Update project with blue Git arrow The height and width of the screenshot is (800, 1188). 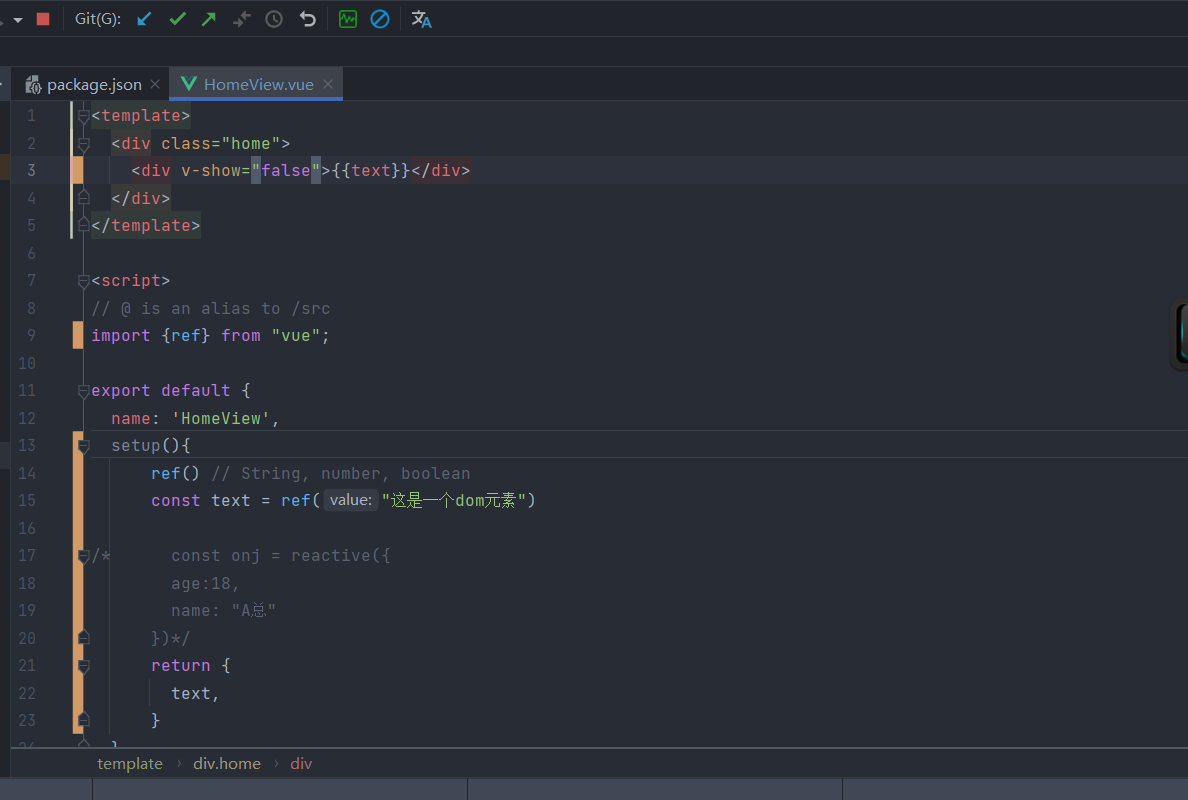point(144,19)
